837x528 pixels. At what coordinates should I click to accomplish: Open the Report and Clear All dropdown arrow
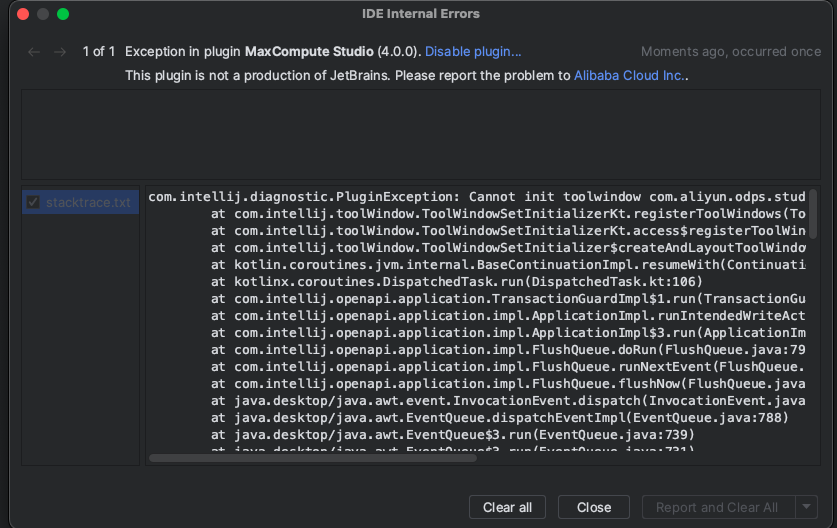807,507
